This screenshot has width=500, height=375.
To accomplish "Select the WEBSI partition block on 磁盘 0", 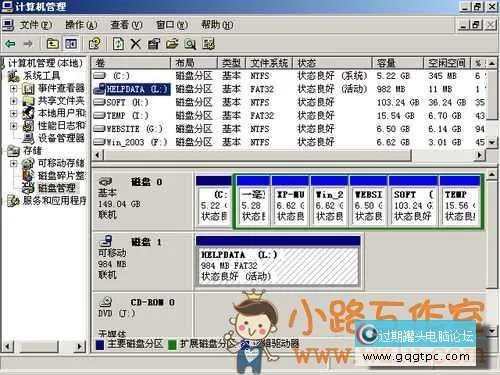I will coord(368,201).
